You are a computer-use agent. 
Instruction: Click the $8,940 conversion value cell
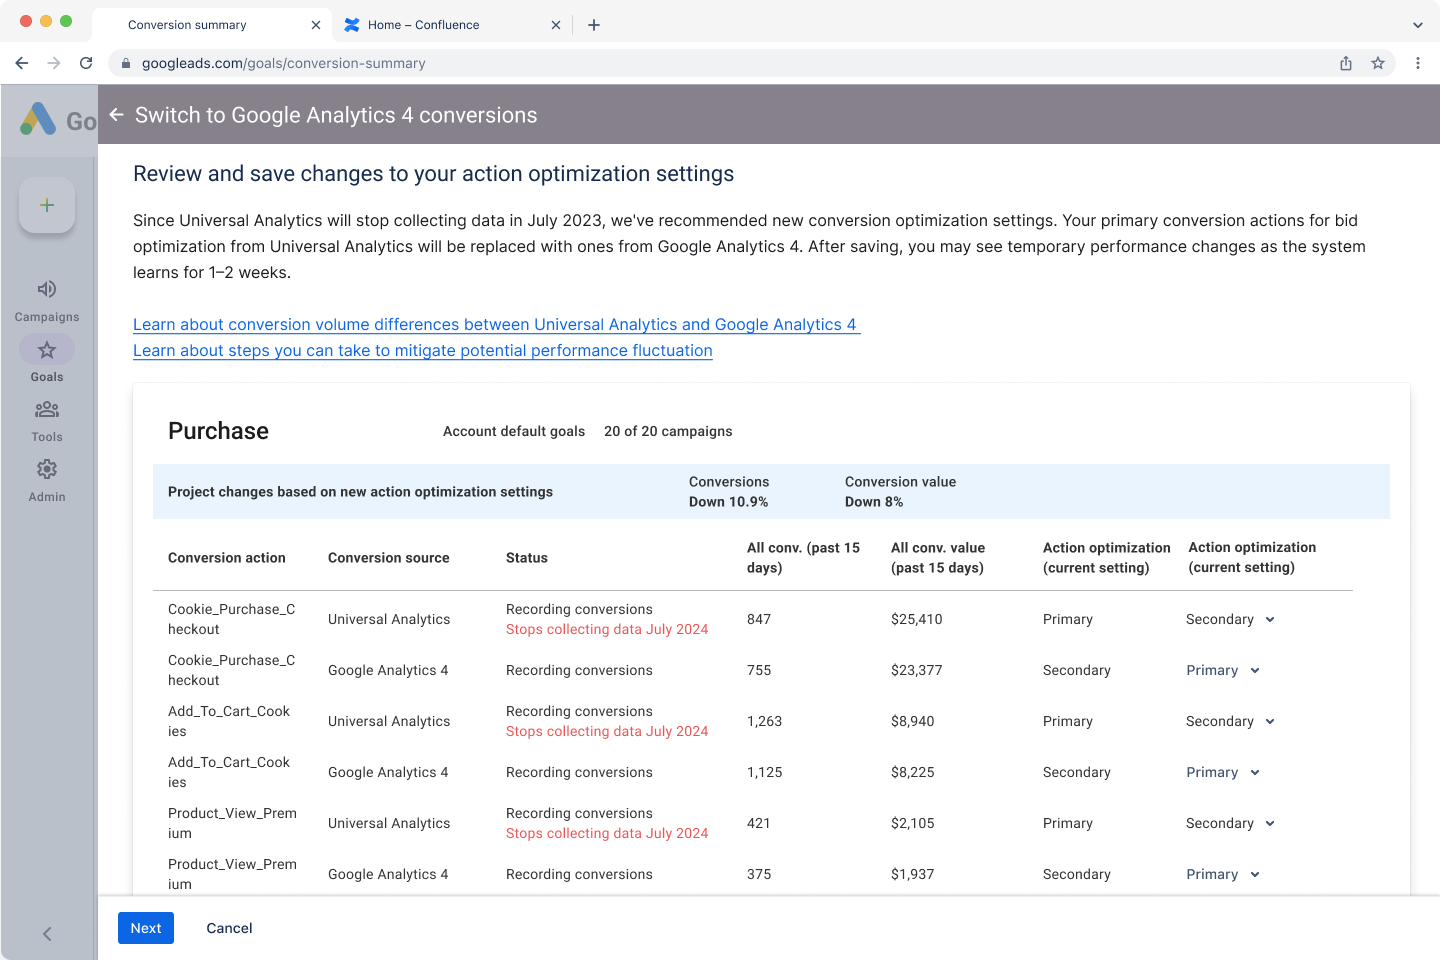click(913, 721)
